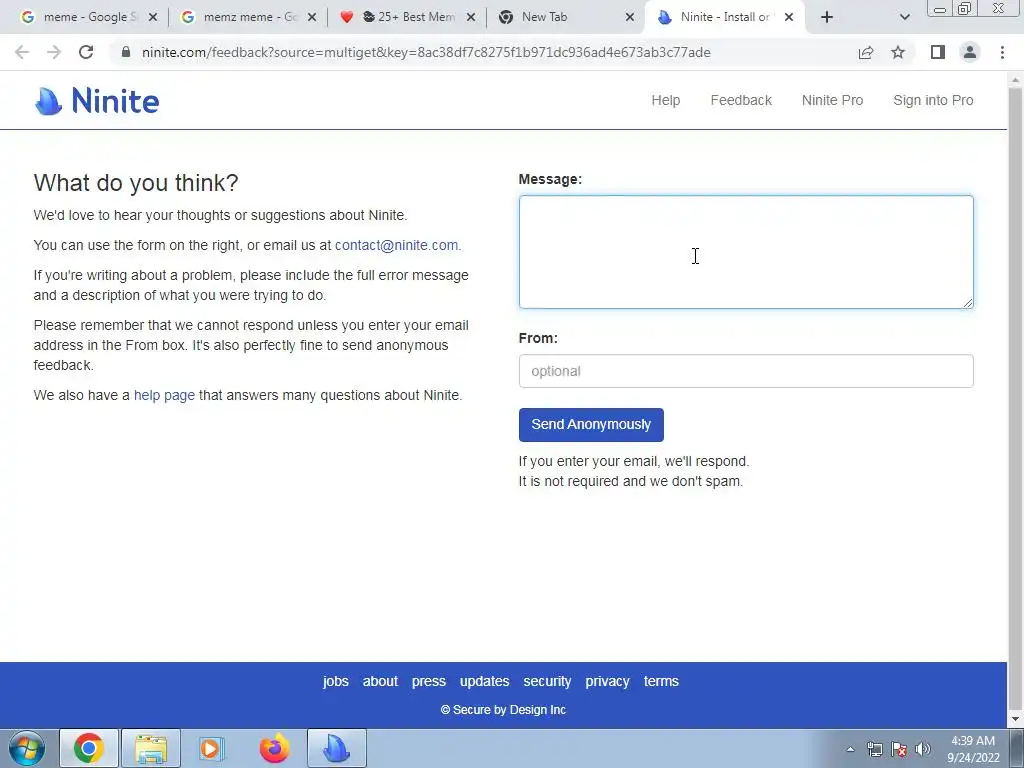Click the Chrome taskbar icon
The height and width of the screenshot is (768, 1024).
click(x=89, y=748)
